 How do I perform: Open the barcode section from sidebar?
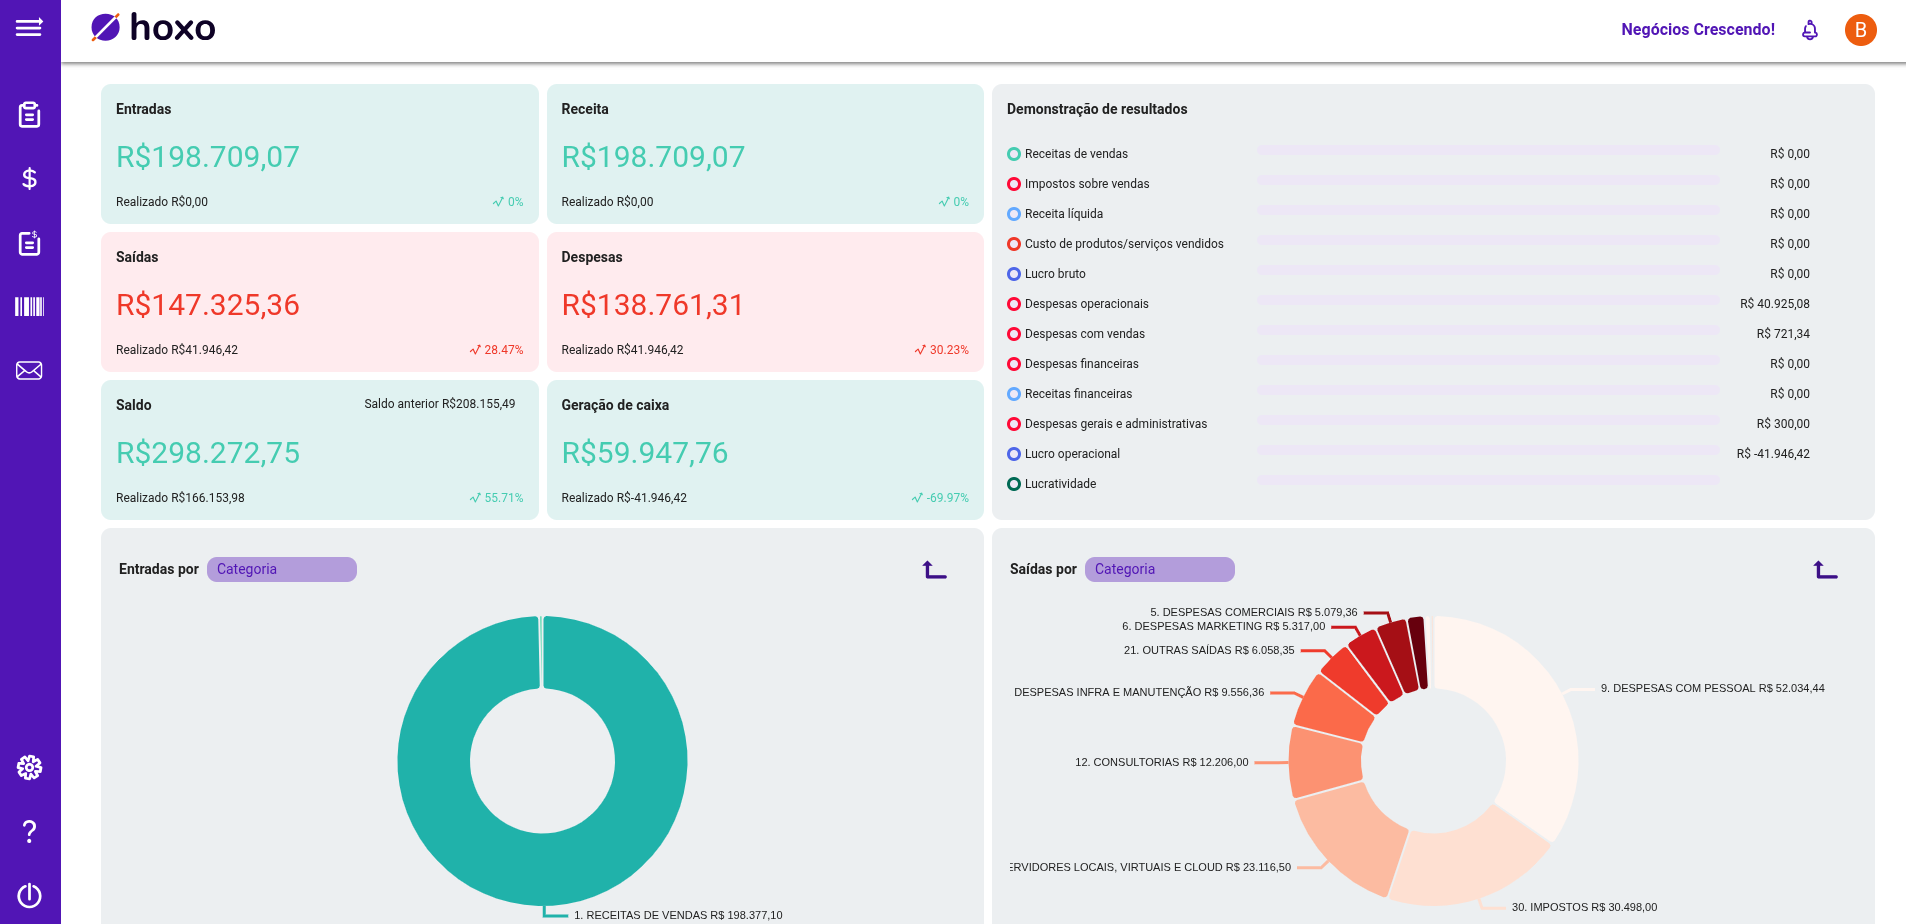(29, 307)
